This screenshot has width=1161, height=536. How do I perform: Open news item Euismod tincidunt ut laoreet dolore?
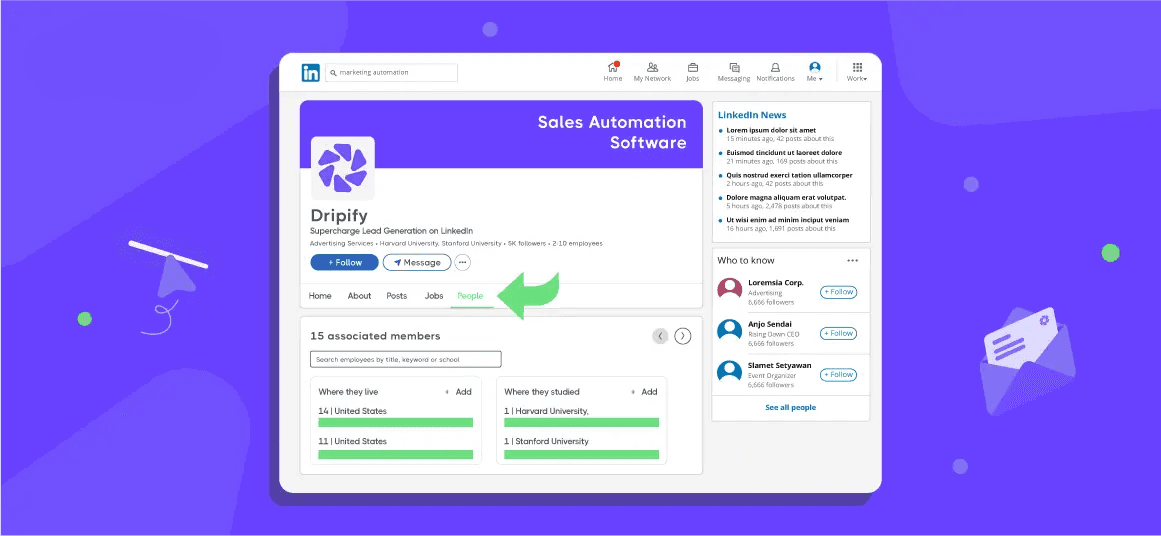click(783, 153)
